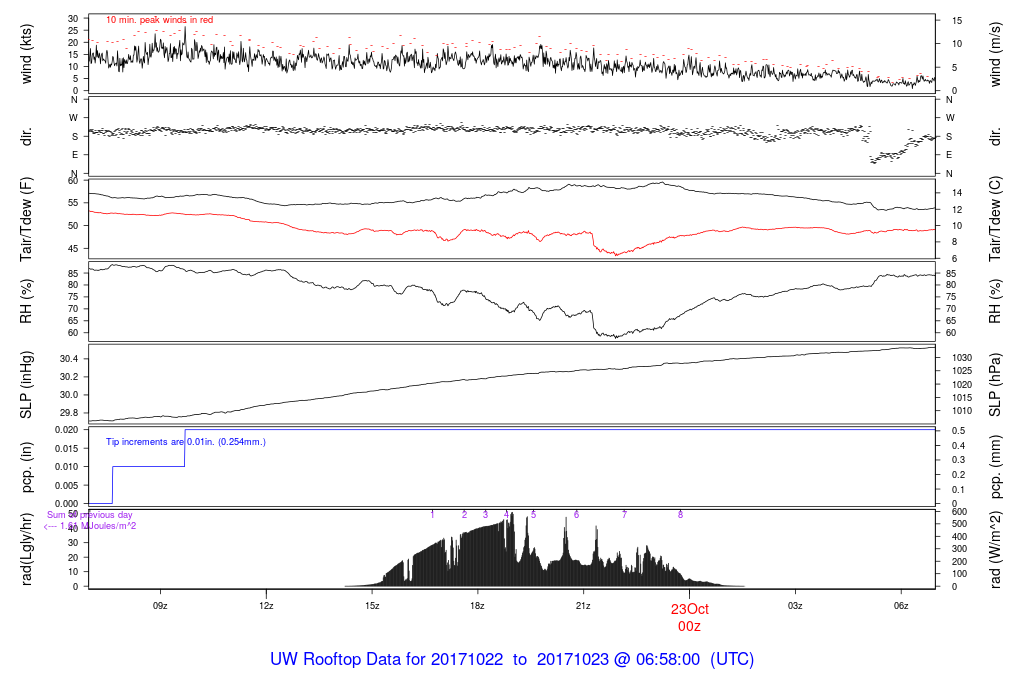Select the "Tair/Tdew (F)" left axis label
This screenshot has width=1024, height=700.
(x=27, y=217)
